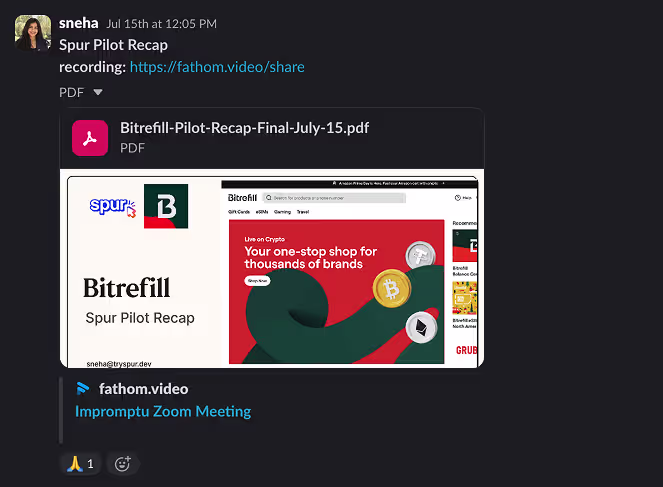Click the pink PDF file icon
663x487 pixels.
tap(90, 138)
